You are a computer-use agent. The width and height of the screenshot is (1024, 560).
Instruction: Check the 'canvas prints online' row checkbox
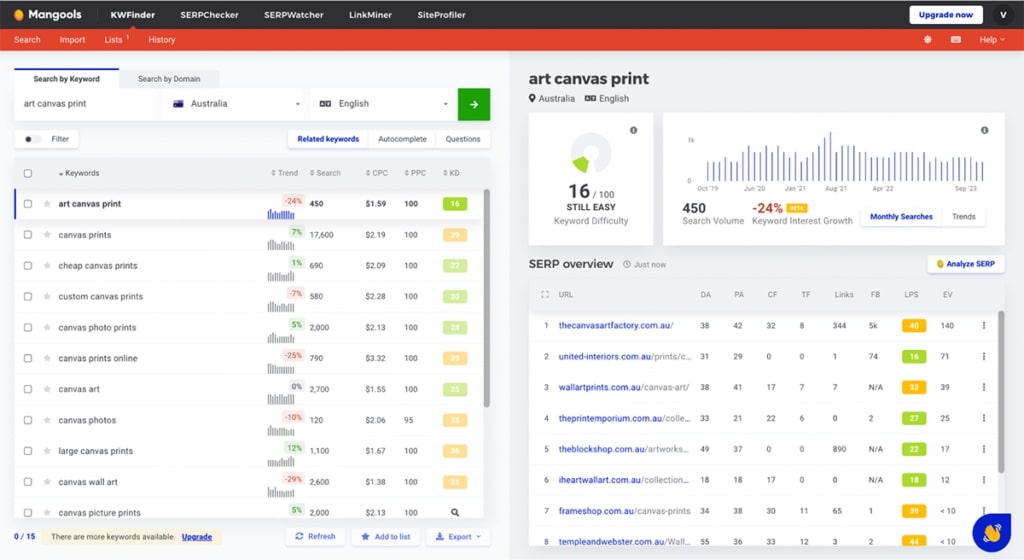[x=27, y=358]
